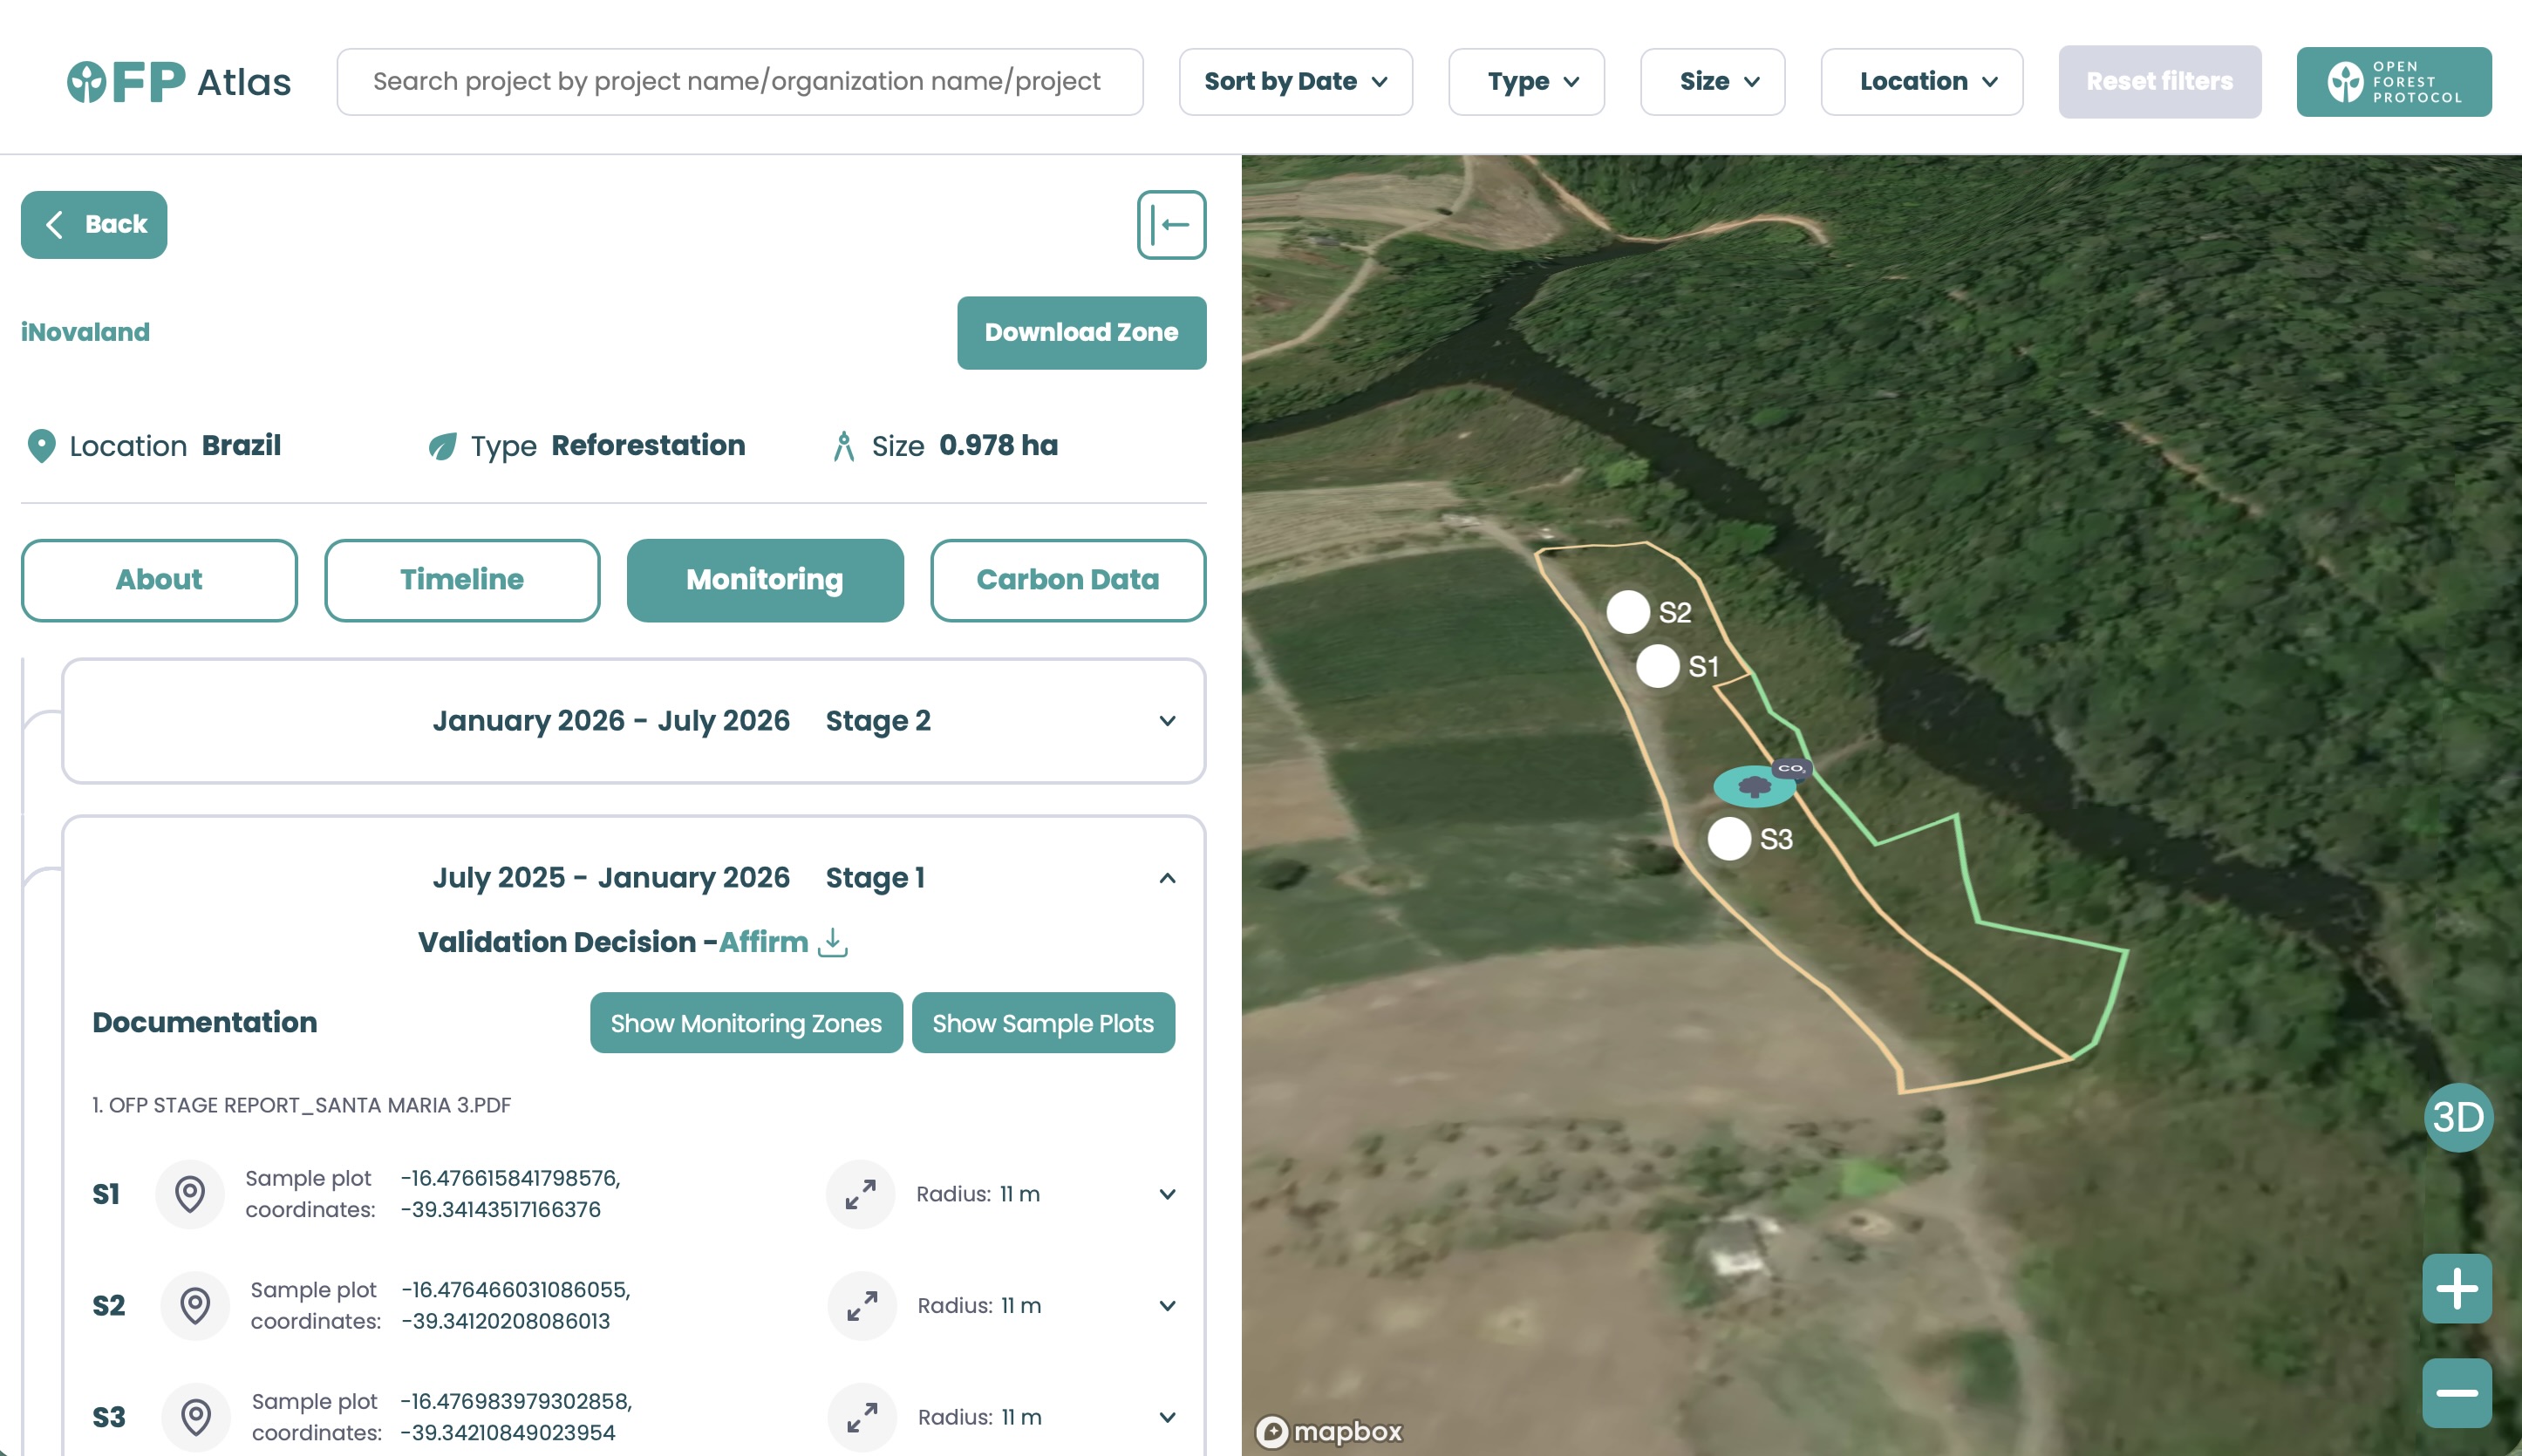This screenshot has height=1456, width=2522.
Task: Click the collapse sidebar panel icon
Action: (x=1171, y=225)
